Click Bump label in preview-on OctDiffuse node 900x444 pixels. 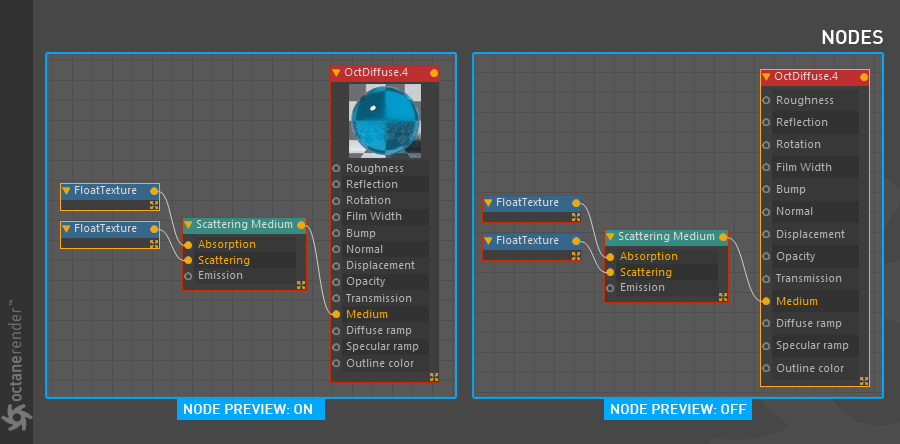(360, 233)
